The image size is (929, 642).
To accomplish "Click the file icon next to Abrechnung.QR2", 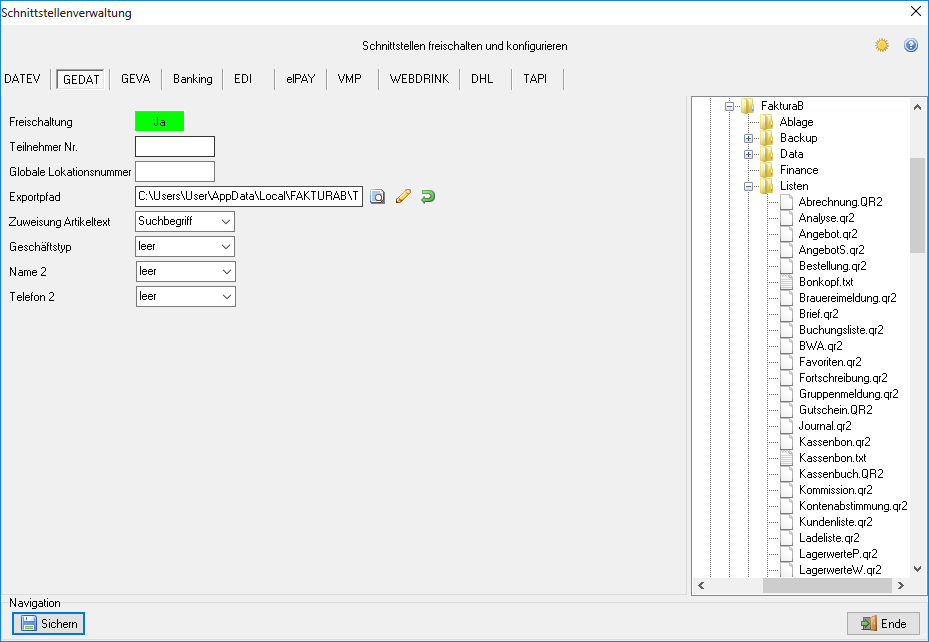I will coord(786,202).
